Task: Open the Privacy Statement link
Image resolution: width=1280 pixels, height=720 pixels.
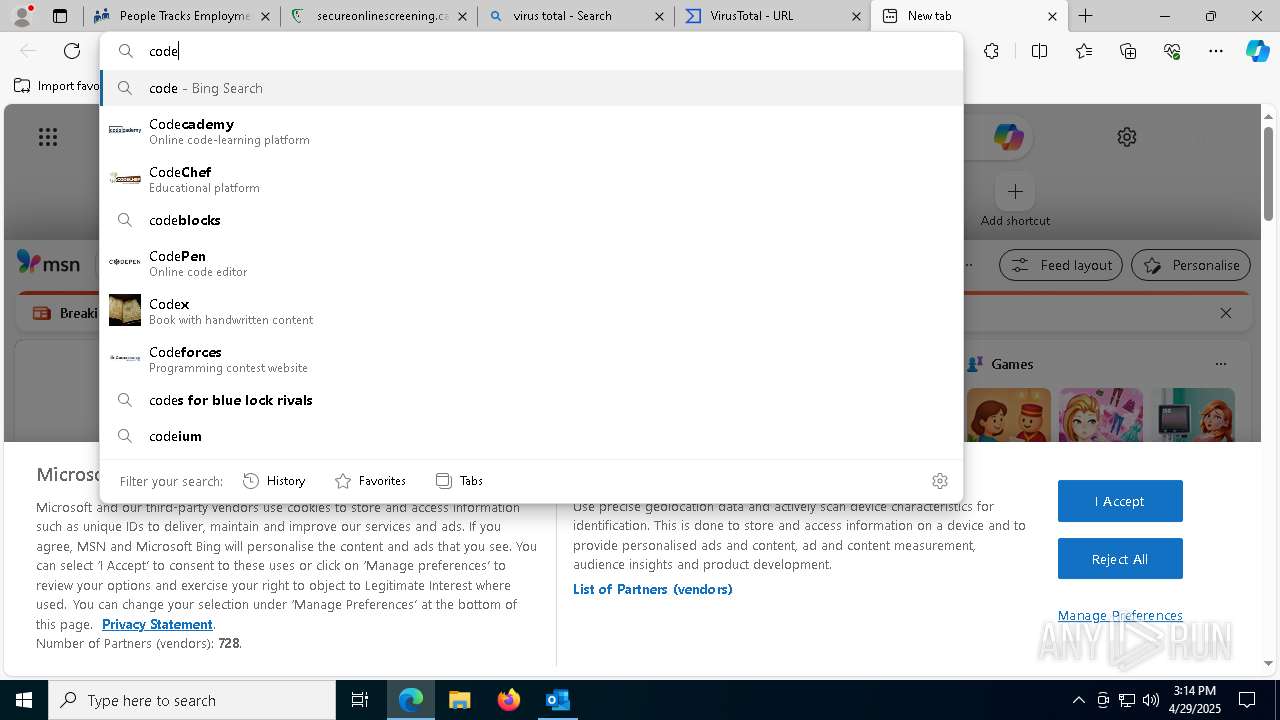Action: pyautogui.click(x=157, y=624)
